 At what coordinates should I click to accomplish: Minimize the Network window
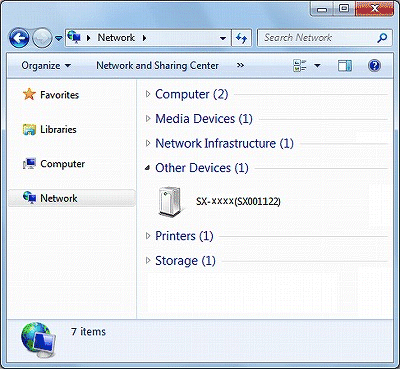(322, 8)
